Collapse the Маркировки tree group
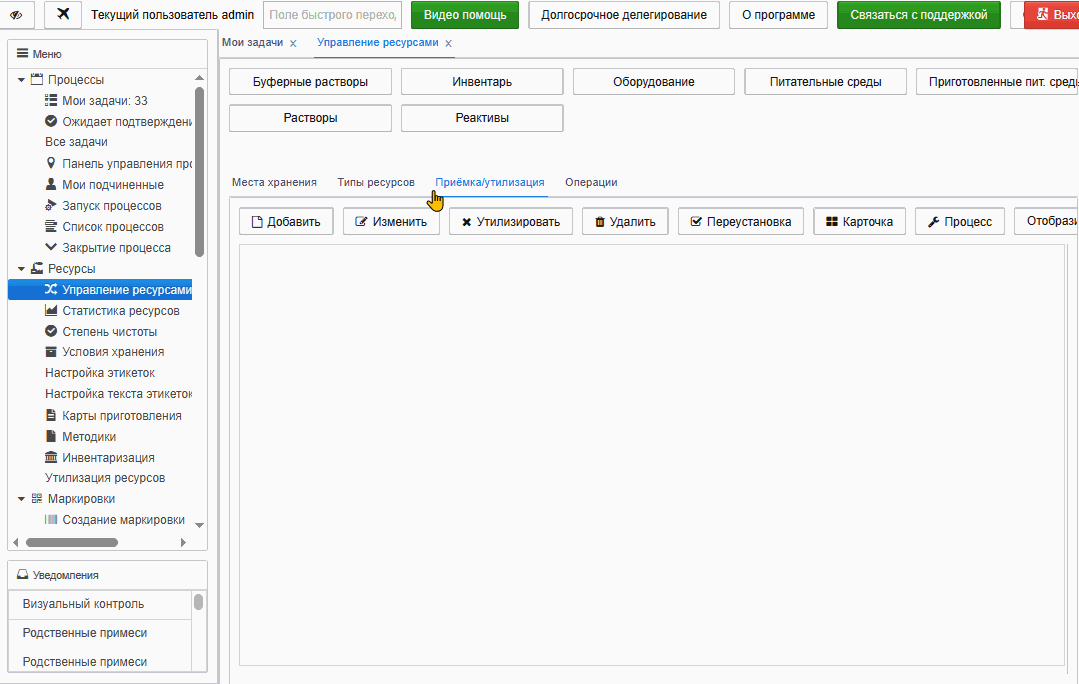 (21, 499)
